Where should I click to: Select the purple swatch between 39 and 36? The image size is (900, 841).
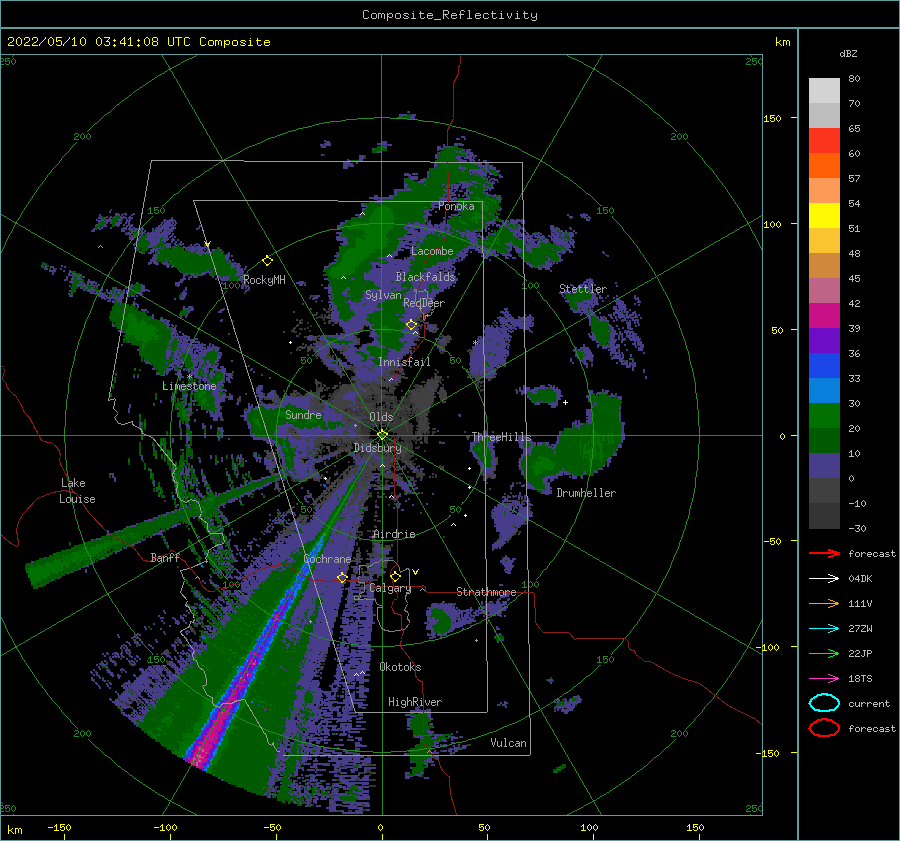824,340
